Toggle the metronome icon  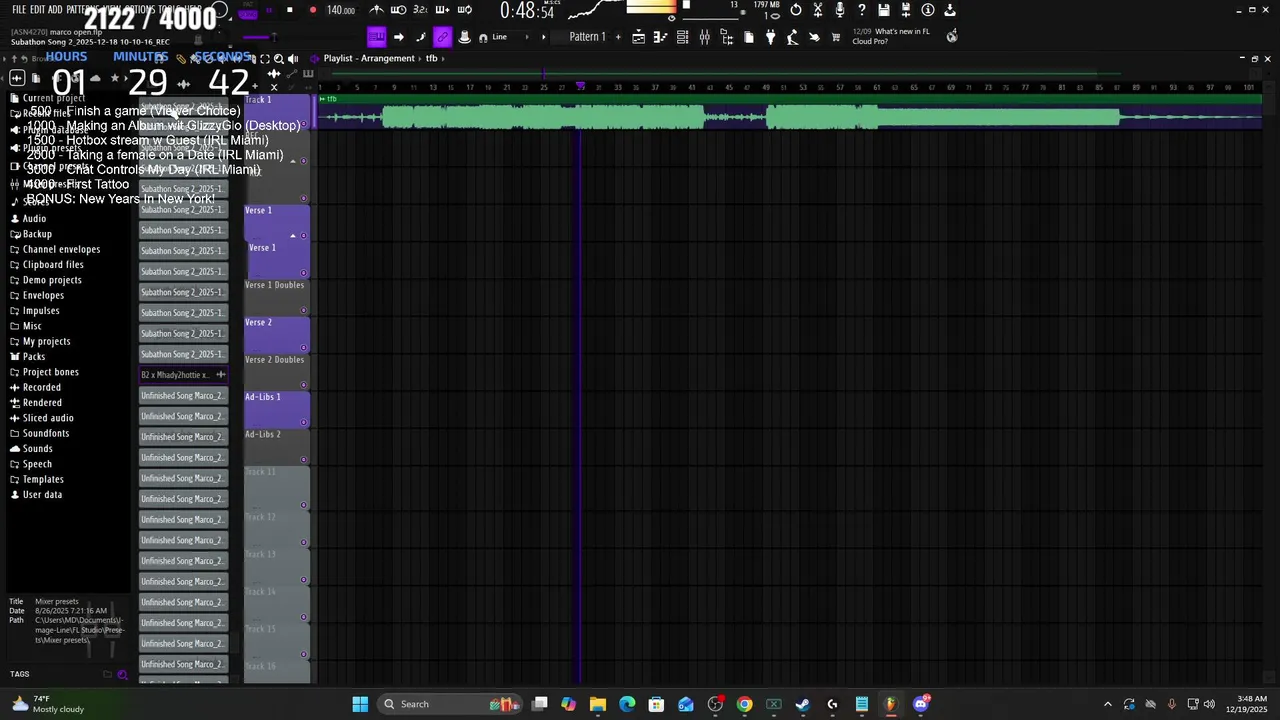[376, 10]
